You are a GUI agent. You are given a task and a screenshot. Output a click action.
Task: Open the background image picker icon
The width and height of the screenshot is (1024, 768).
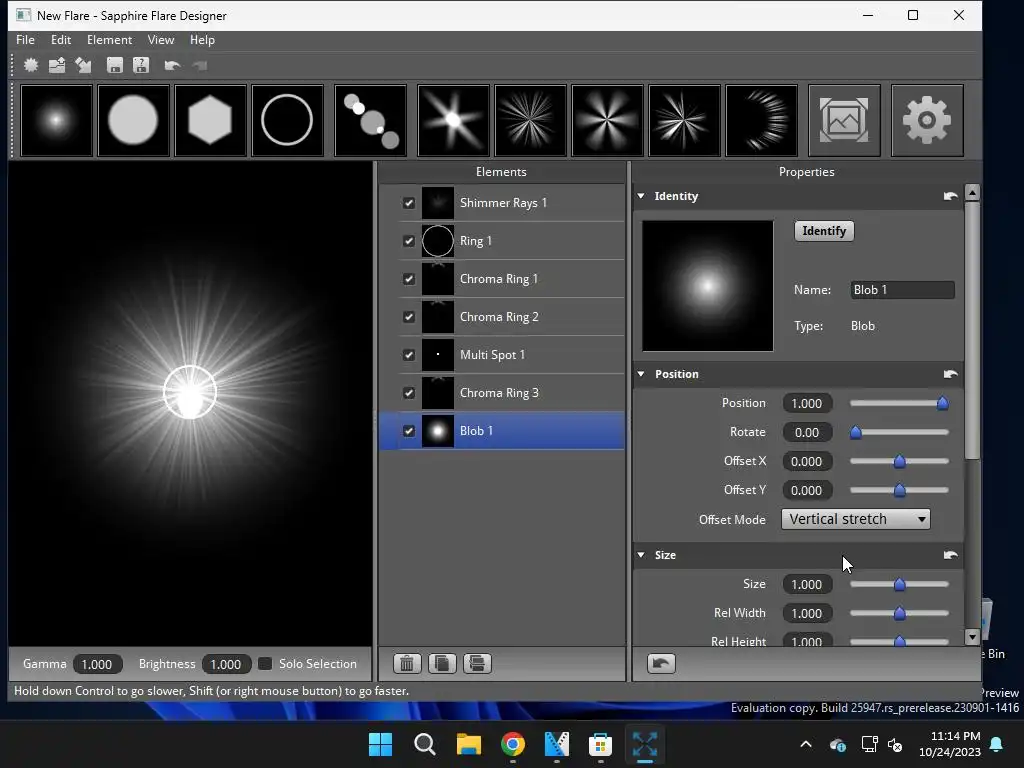[844, 120]
